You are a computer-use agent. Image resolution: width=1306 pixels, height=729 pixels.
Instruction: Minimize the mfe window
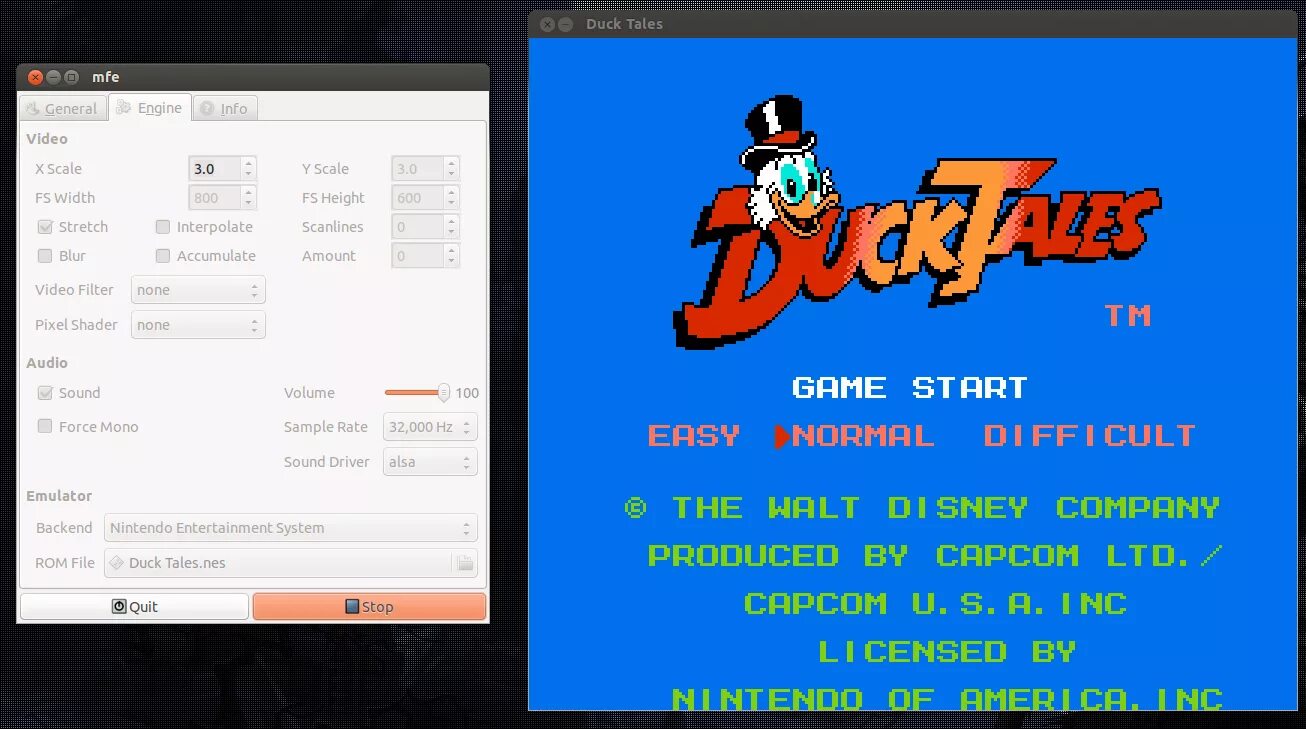(54, 77)
